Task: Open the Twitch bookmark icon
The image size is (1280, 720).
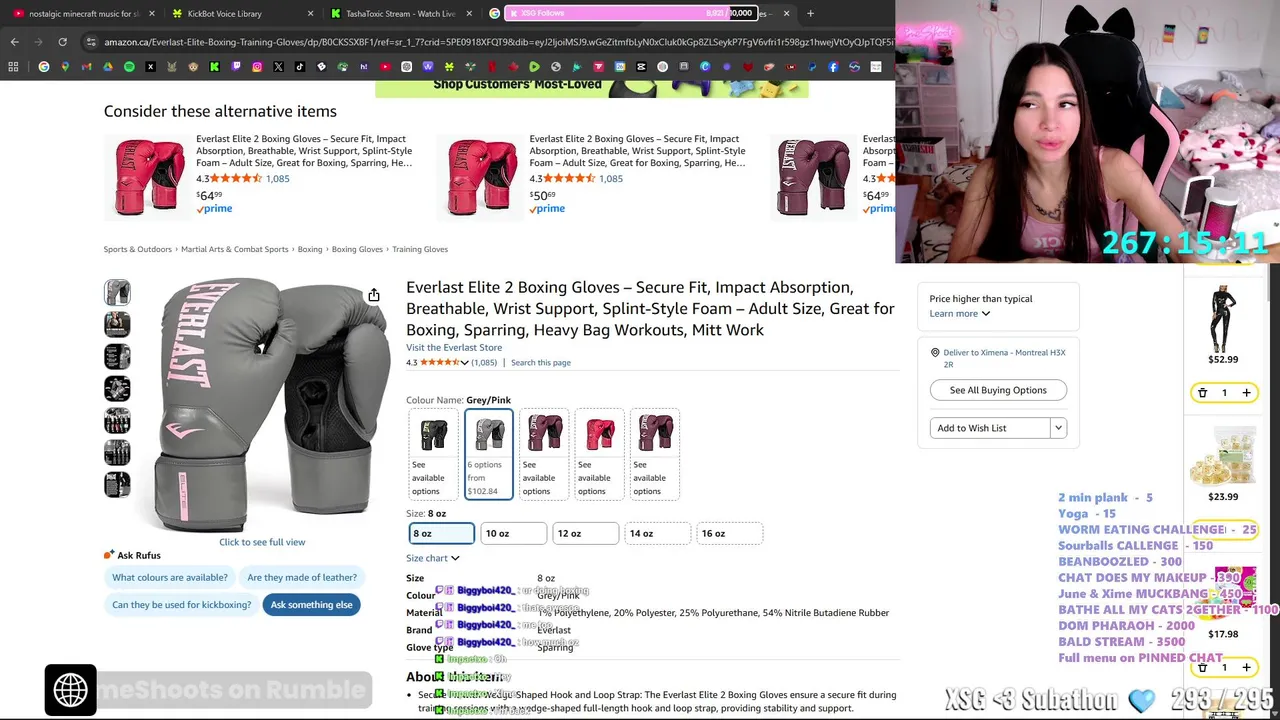Action: (x=236, y=67)
